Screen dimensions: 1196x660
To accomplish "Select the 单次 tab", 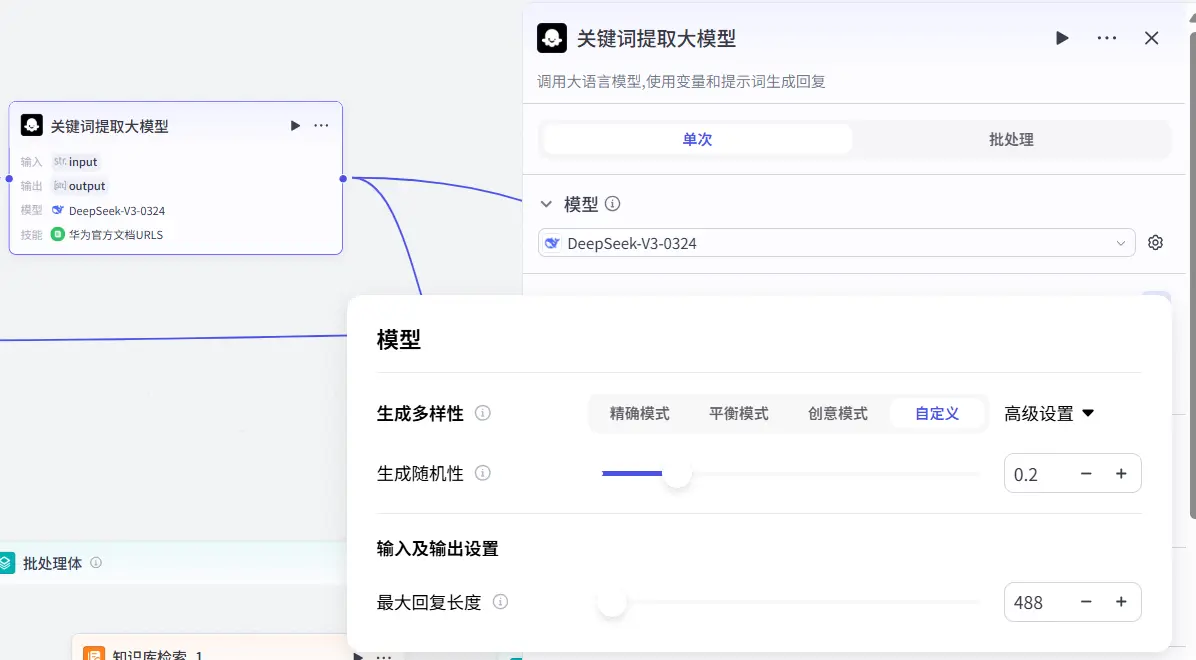I will (x=696, y=140).
